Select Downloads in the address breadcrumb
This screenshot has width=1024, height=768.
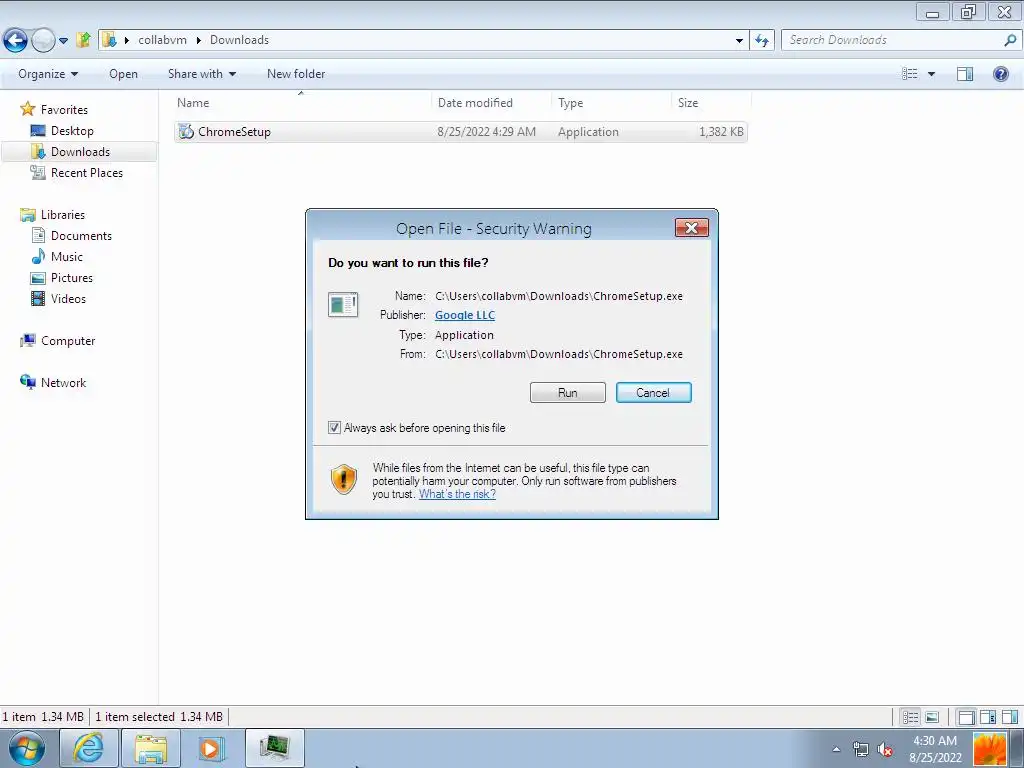point(239,40)
